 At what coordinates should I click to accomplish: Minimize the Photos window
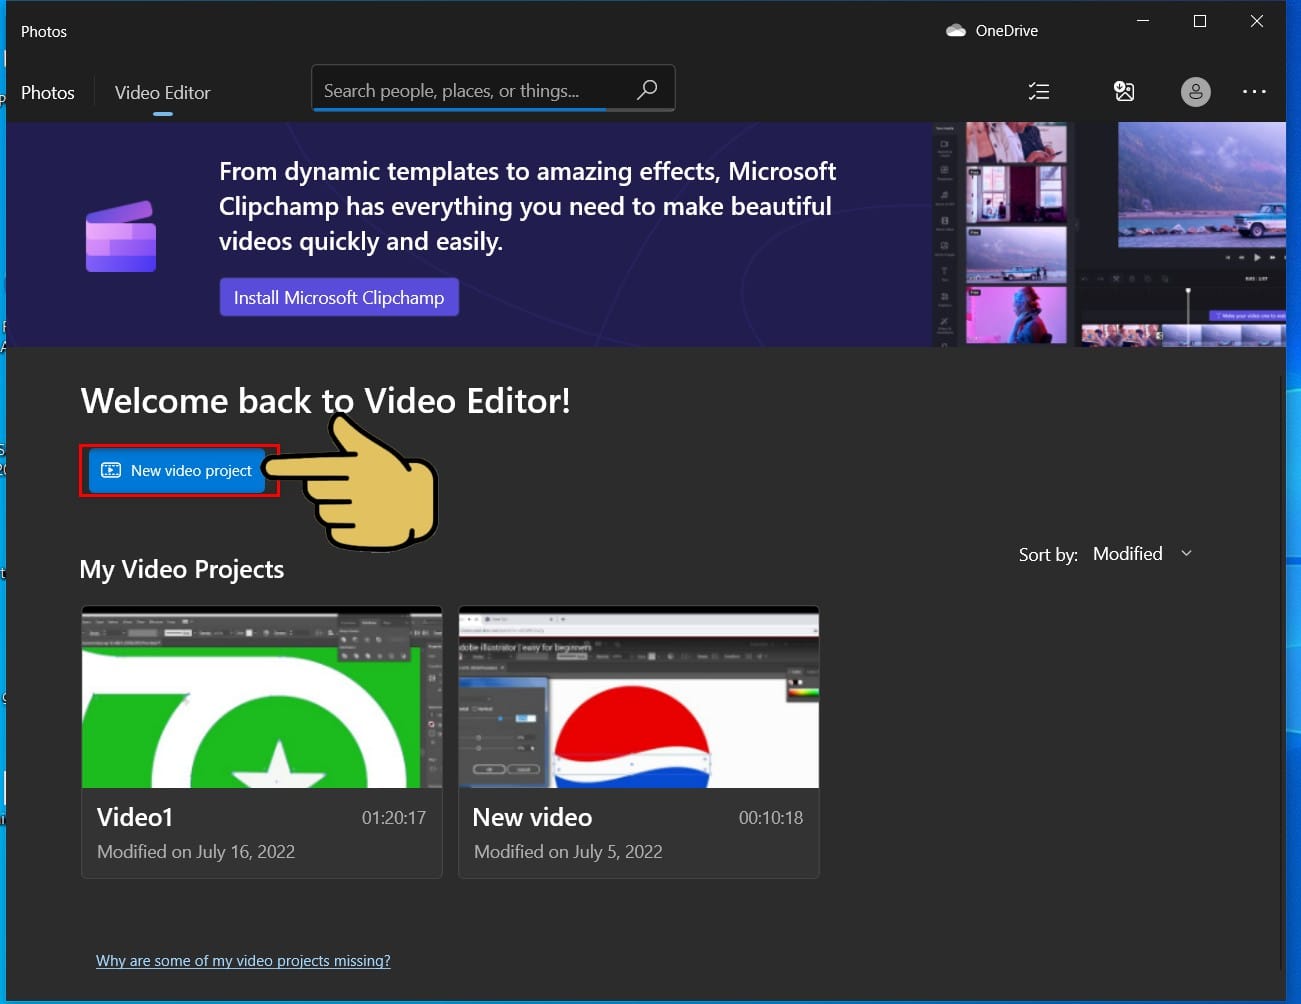(x=1143, y=21)
